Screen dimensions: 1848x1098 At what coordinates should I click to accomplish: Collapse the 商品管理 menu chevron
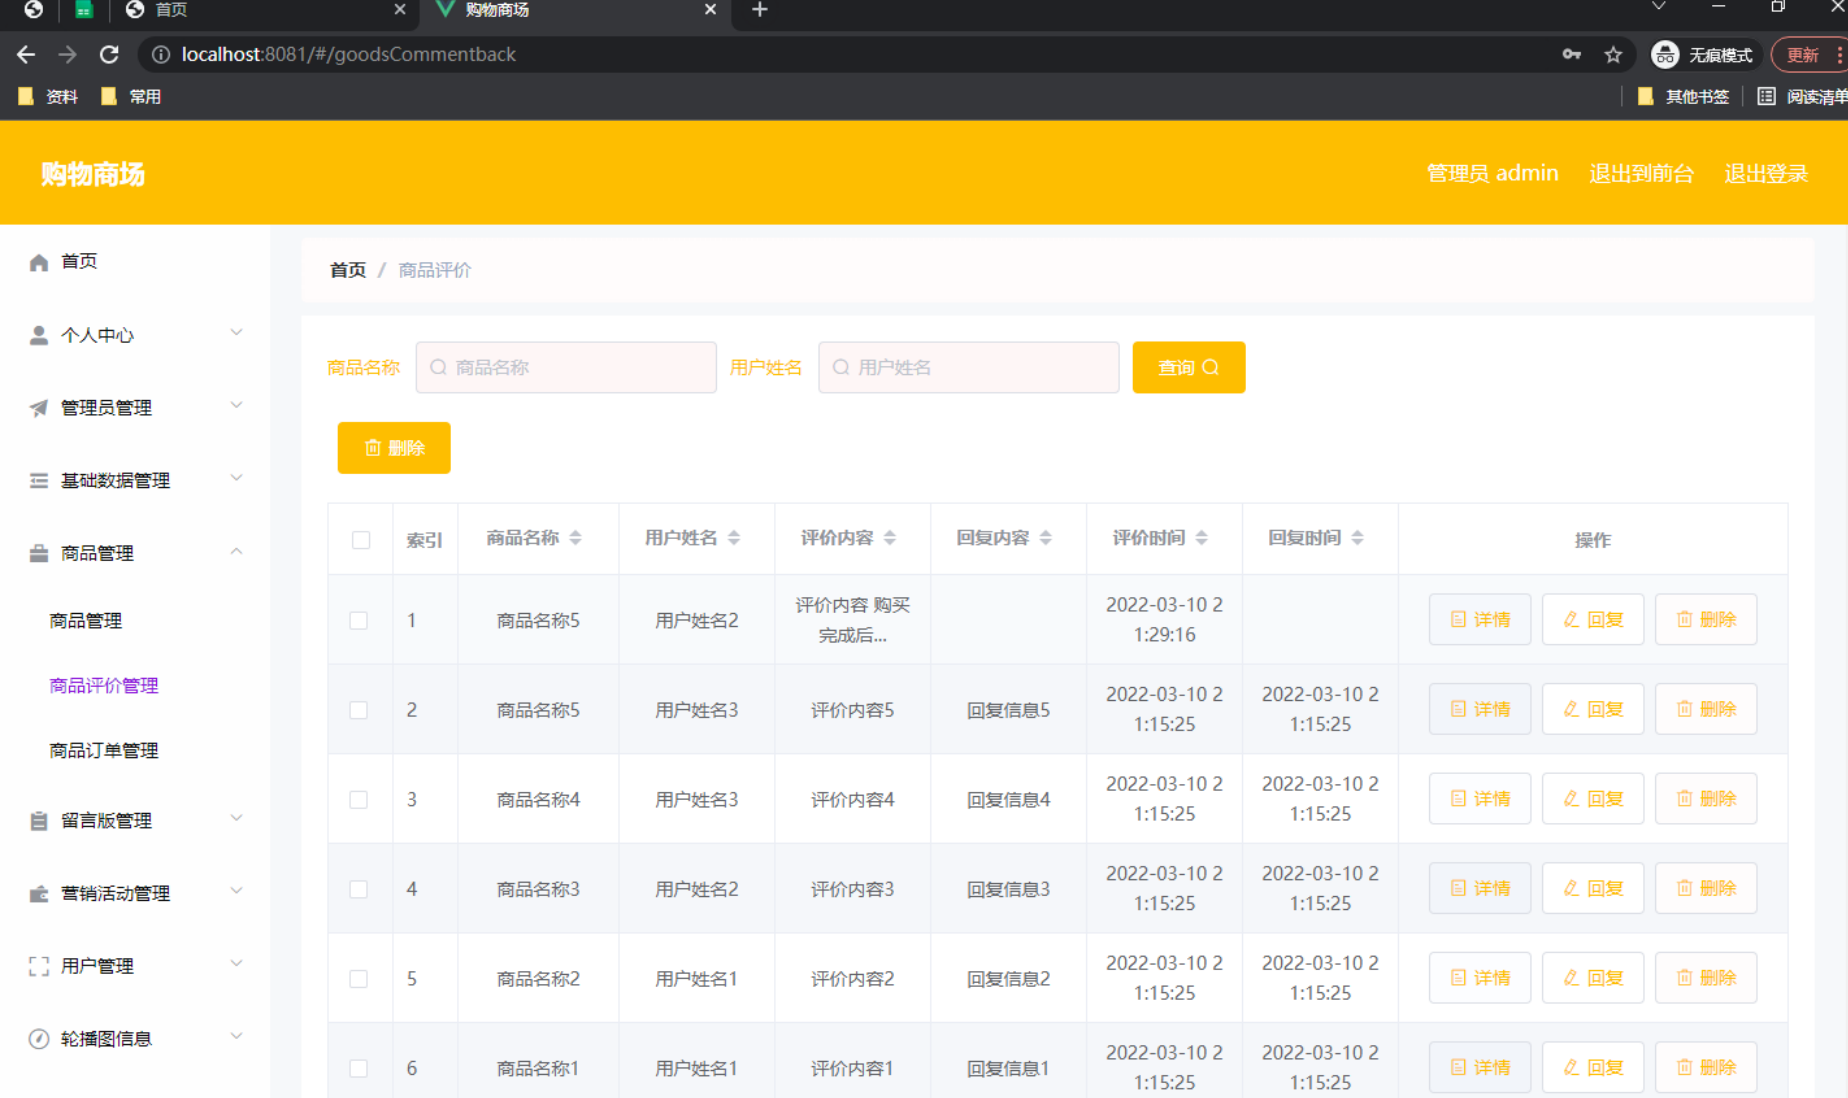[237, 551]
